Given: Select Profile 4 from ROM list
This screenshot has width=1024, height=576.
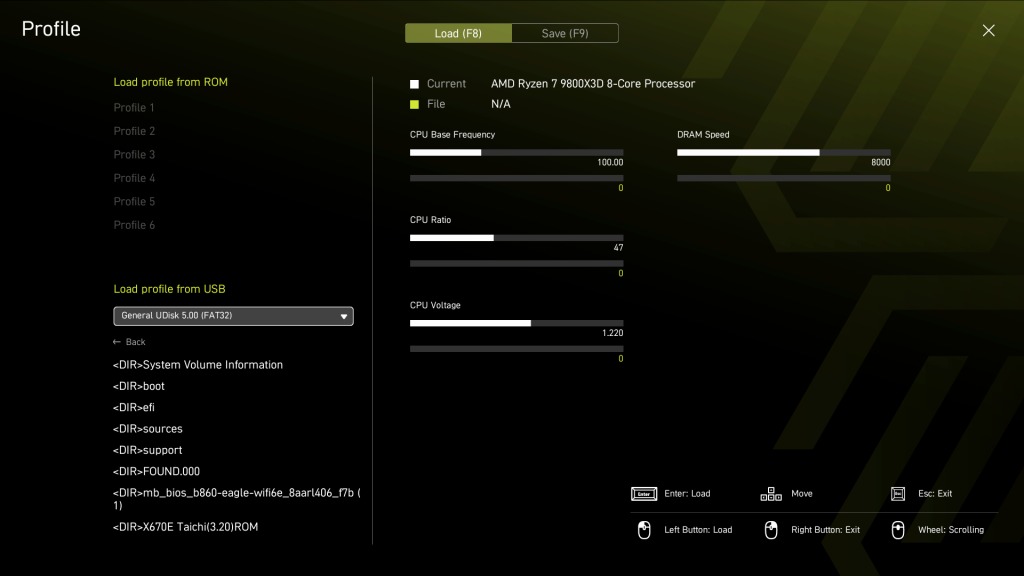Looking at the screenshot, I should tap(134, 178).
